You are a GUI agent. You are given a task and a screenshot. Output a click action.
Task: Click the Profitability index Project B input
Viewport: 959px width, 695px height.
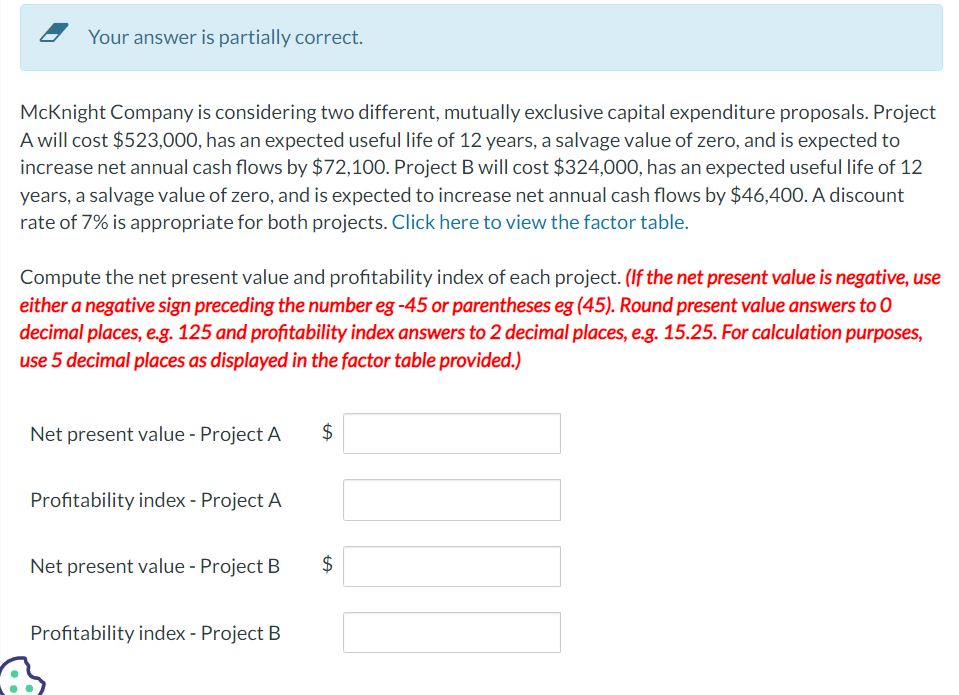(451, 631)
